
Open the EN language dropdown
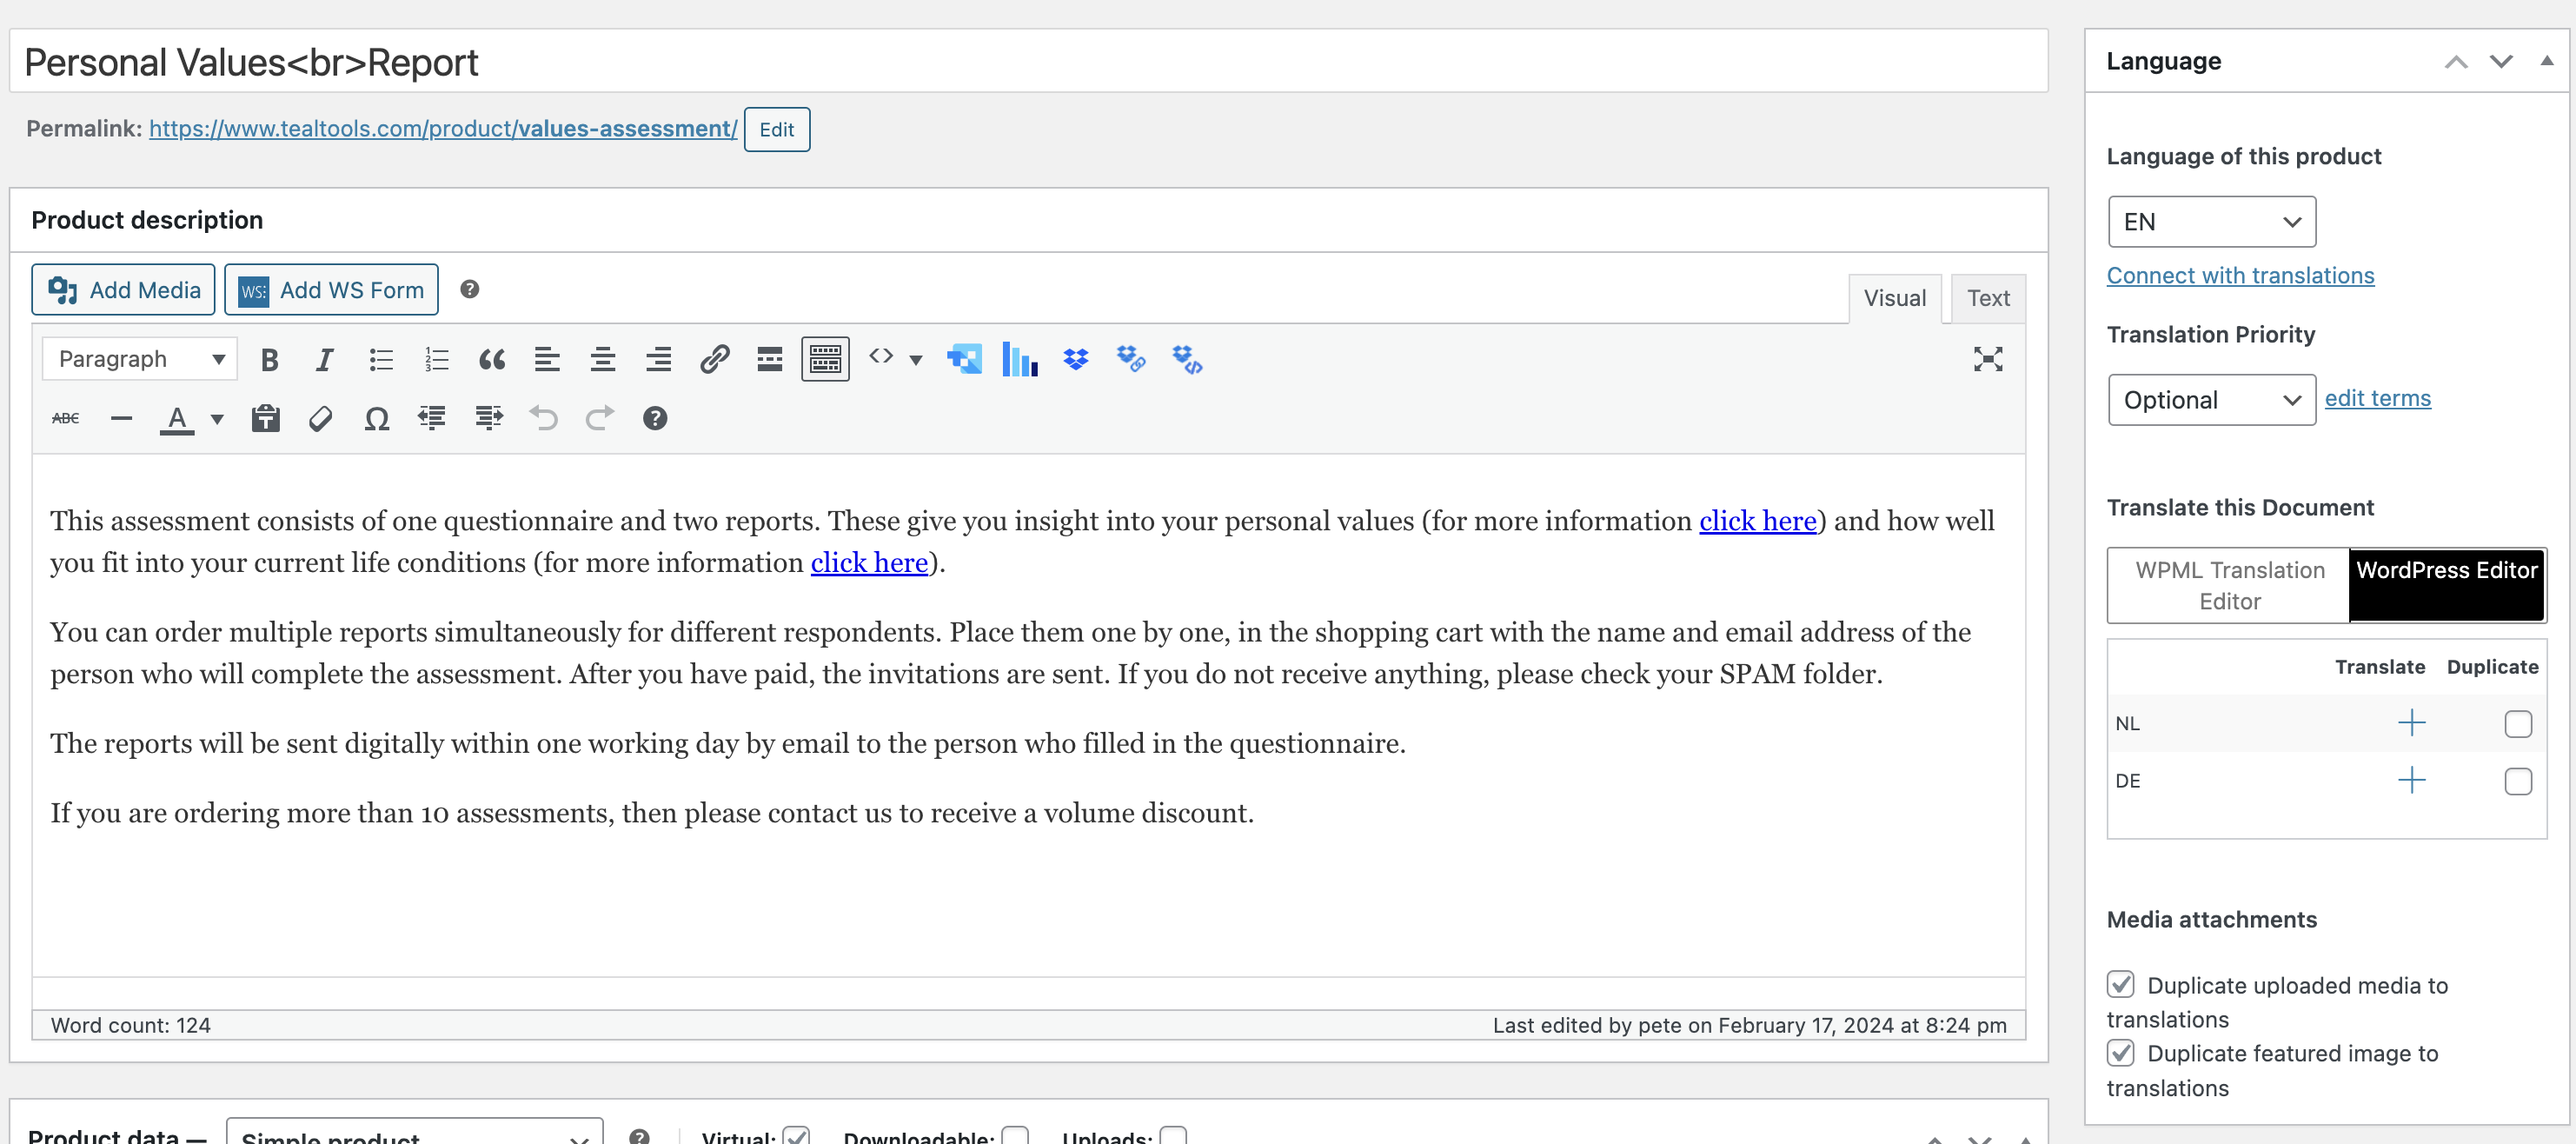2211,222
